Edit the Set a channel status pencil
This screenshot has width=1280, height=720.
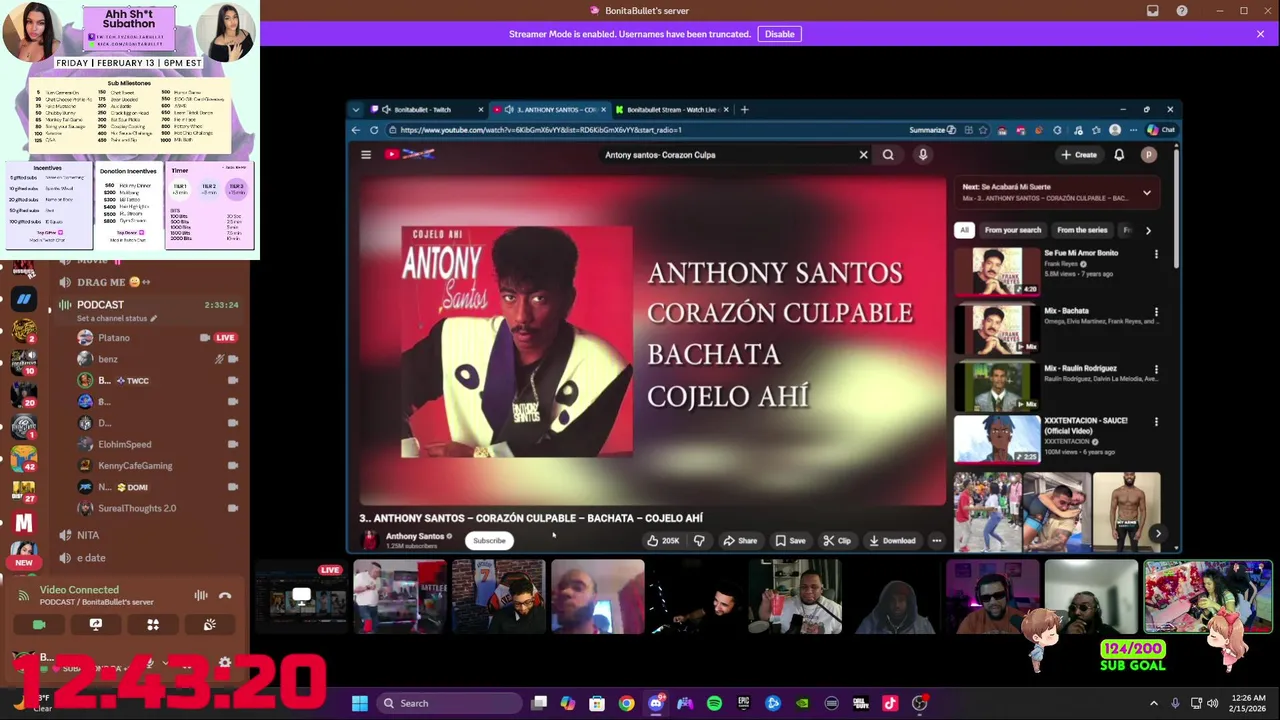(154, 318)
